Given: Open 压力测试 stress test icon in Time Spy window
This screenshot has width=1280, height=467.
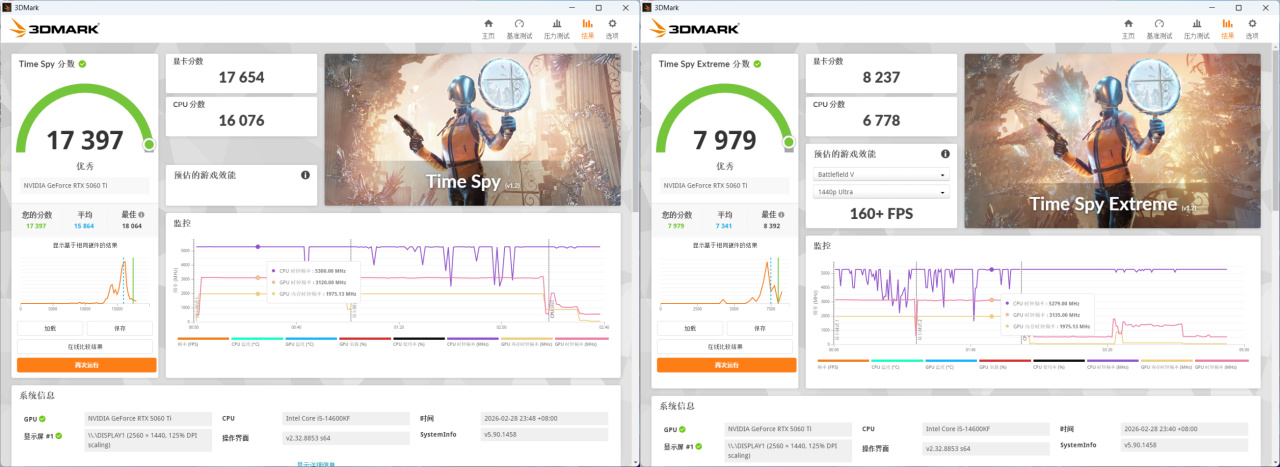Looking at the screenshot, I should (x=556, y=28).
